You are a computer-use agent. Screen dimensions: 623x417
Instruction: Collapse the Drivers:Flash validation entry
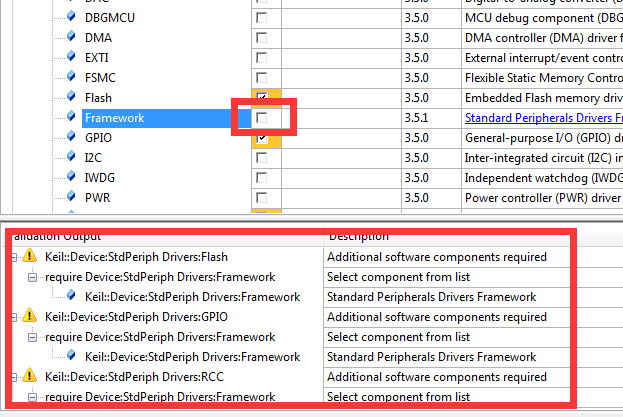click(x=14, y=258)
